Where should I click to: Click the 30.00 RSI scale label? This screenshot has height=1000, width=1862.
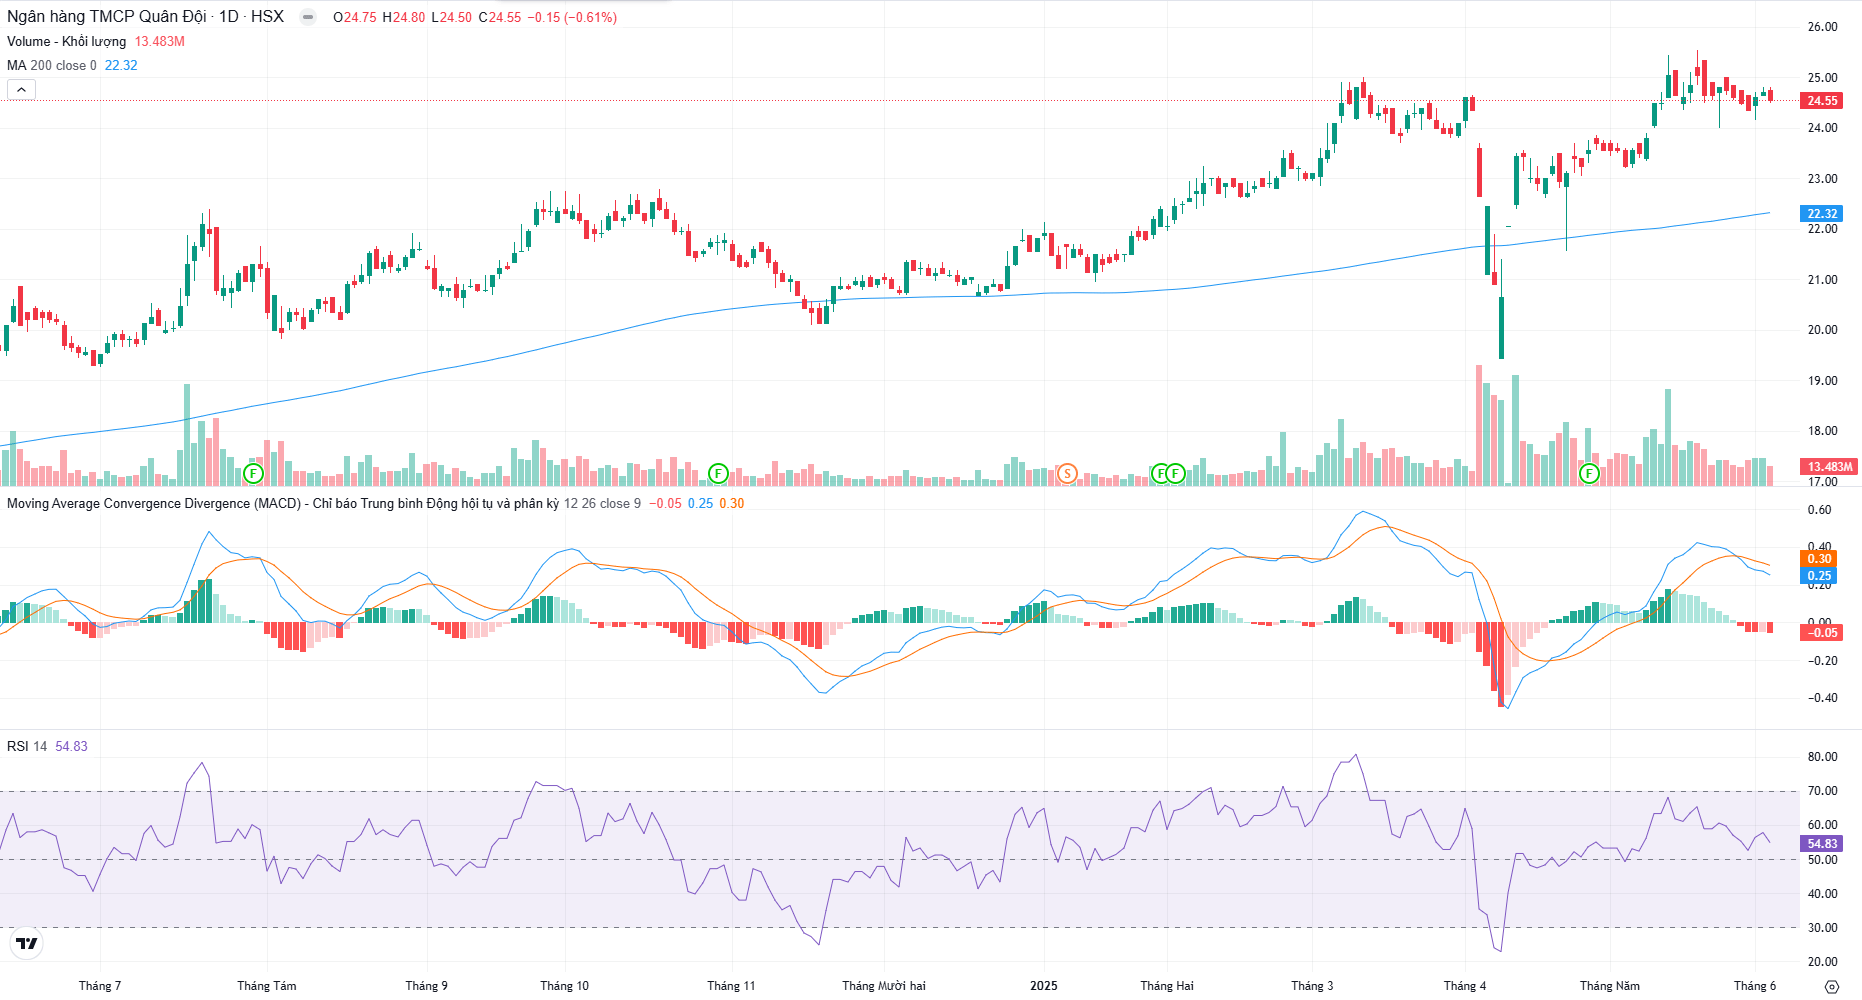1822,928
